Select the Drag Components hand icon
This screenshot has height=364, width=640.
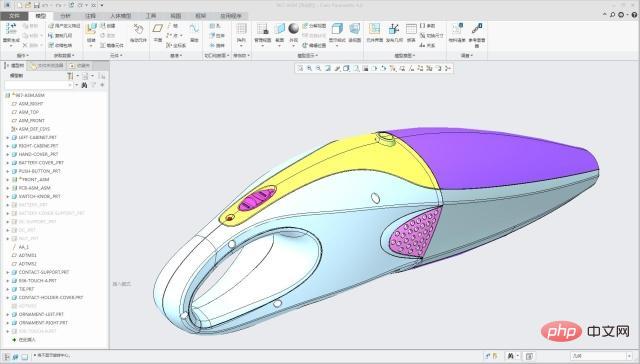(138, 33)
